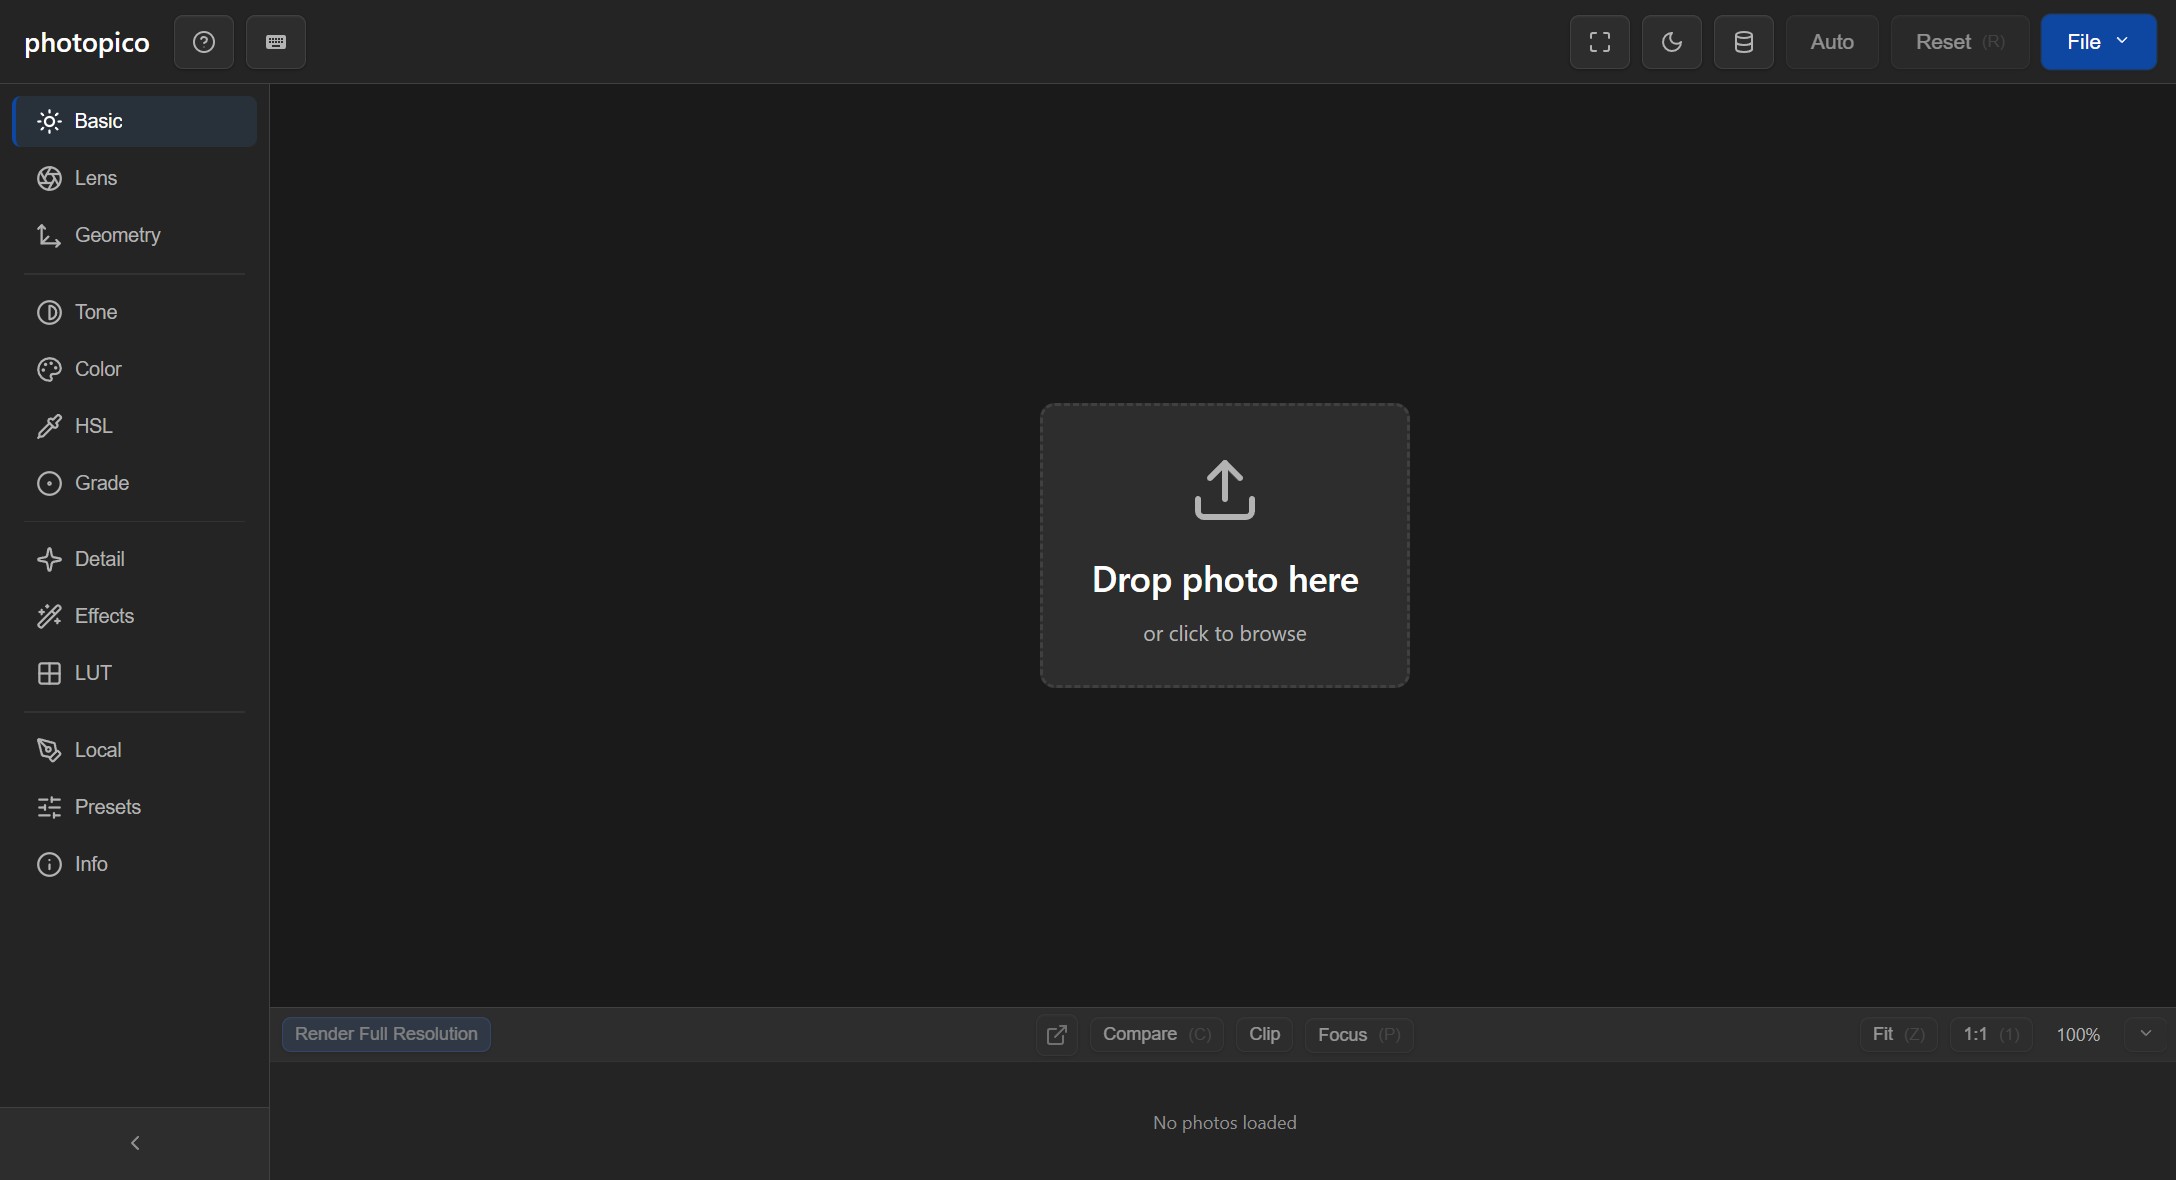Open the File dropdown menu

(2098, 42)
